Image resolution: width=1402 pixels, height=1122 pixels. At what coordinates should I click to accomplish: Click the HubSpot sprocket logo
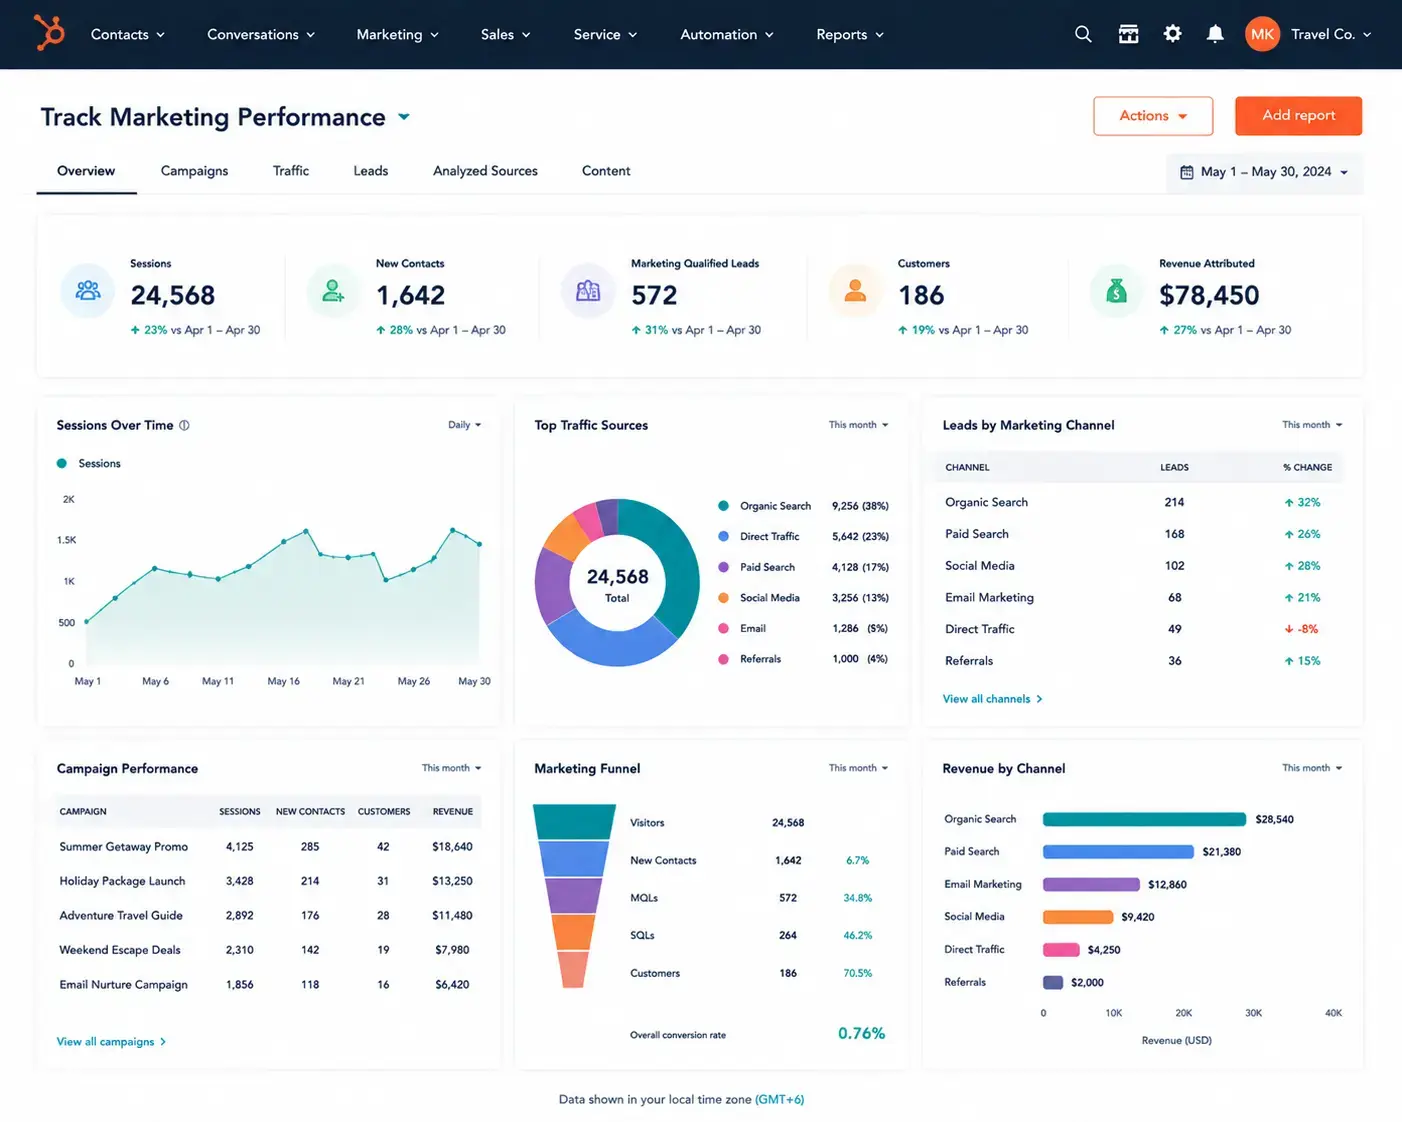pos(49,33)
